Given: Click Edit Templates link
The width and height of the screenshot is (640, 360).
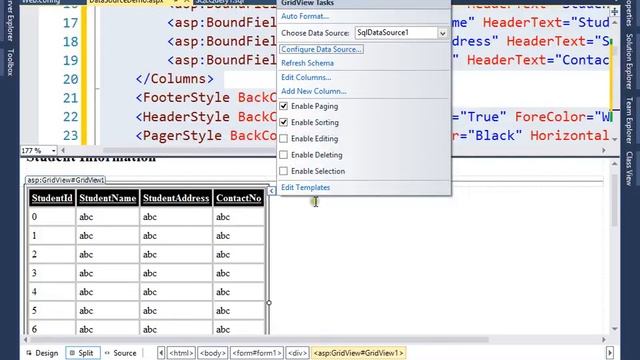Looking at the screenshot, I should click(305, 187).
